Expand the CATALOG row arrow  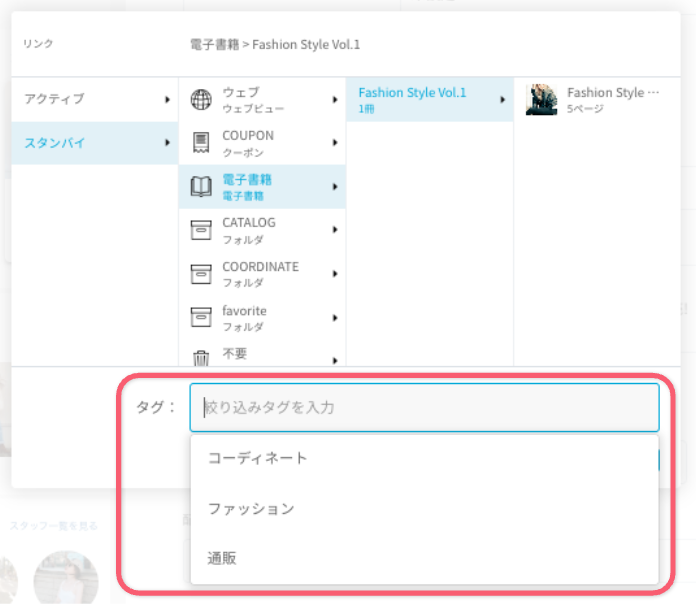(x=335, y=229)
